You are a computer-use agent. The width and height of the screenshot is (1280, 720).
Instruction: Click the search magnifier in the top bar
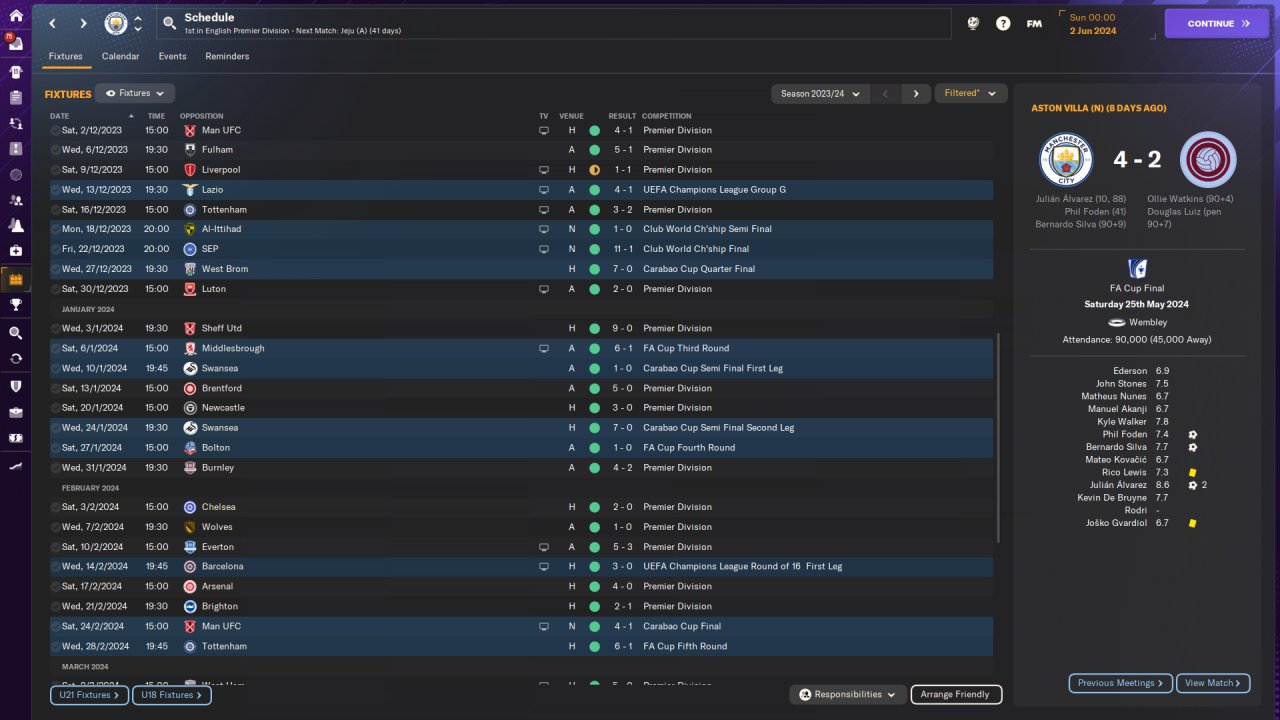pos(169,23)
